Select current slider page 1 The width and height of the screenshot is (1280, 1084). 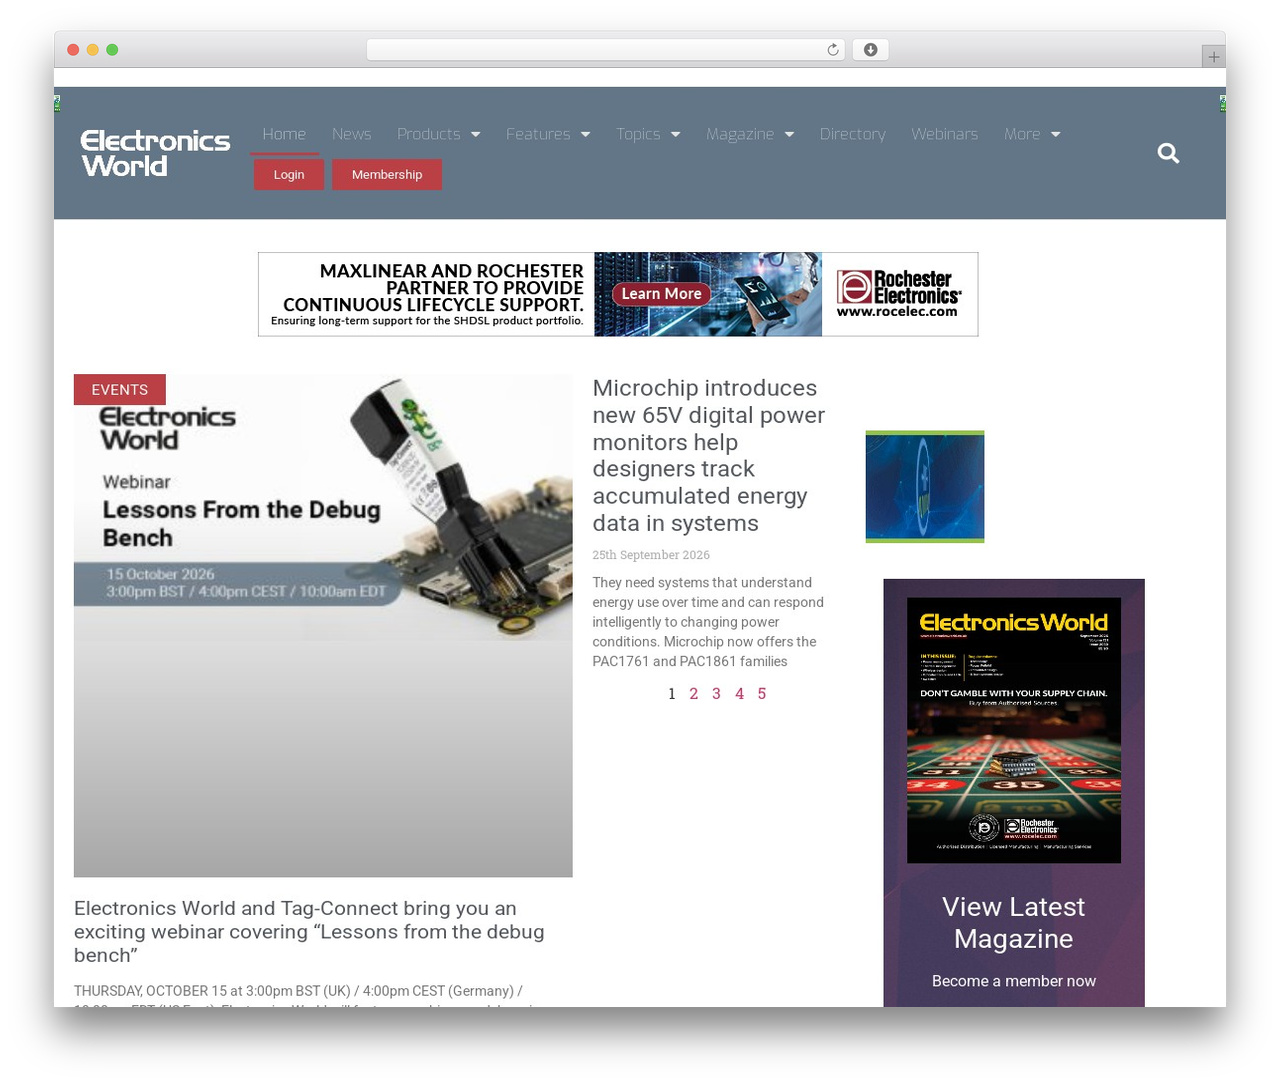click(x=672, y=694)
